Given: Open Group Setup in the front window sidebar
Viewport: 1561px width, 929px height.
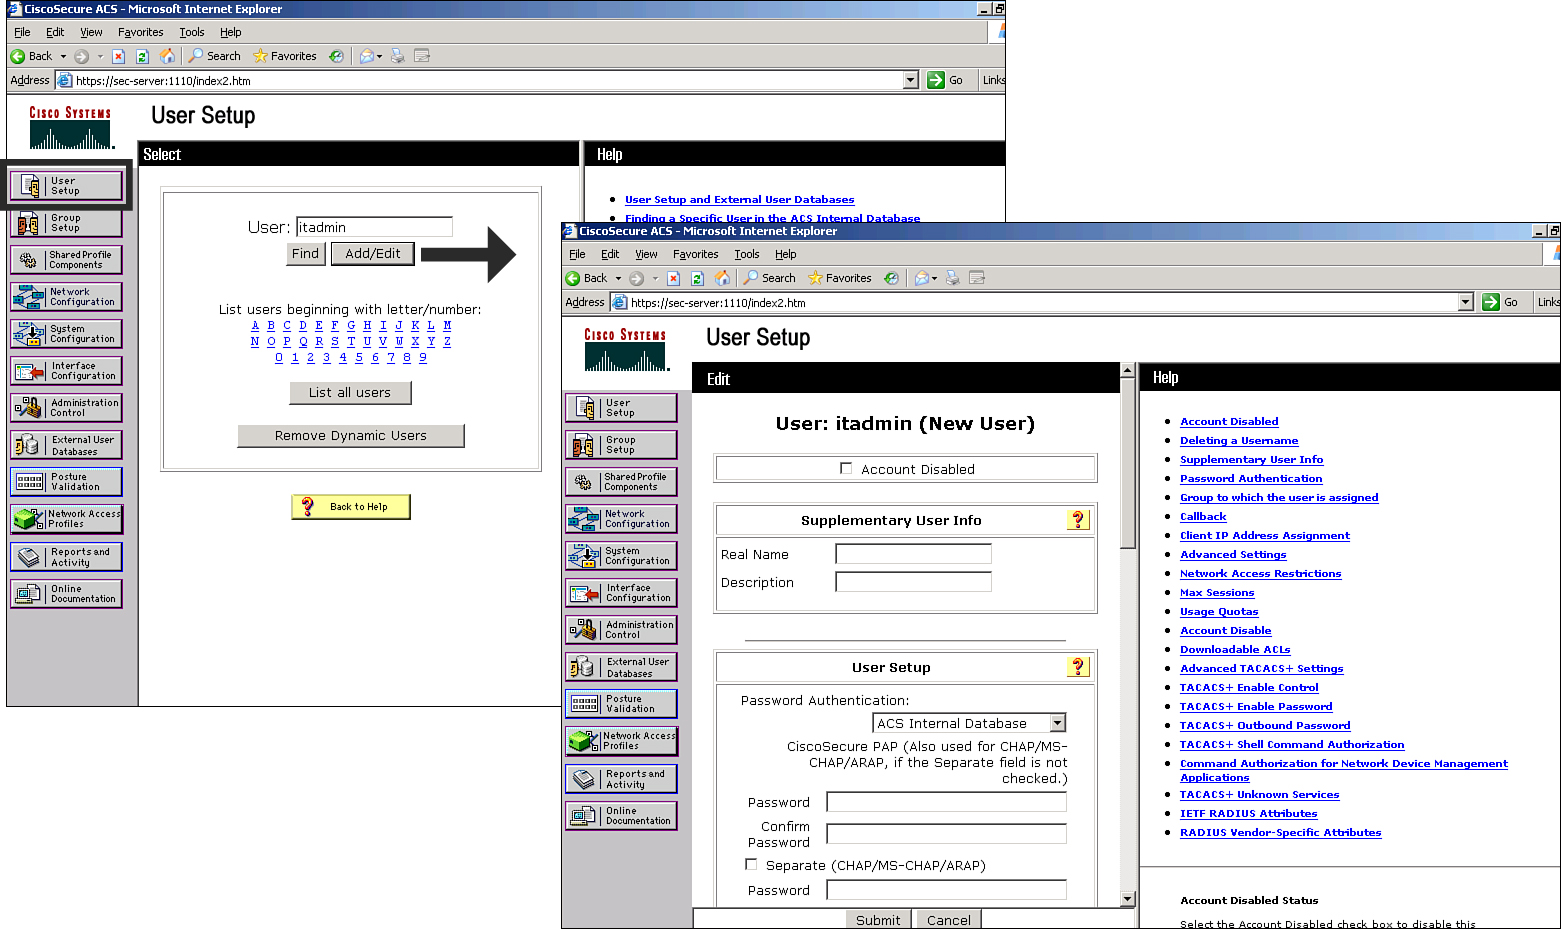Looking at the screenshot, I should (621, 445).
